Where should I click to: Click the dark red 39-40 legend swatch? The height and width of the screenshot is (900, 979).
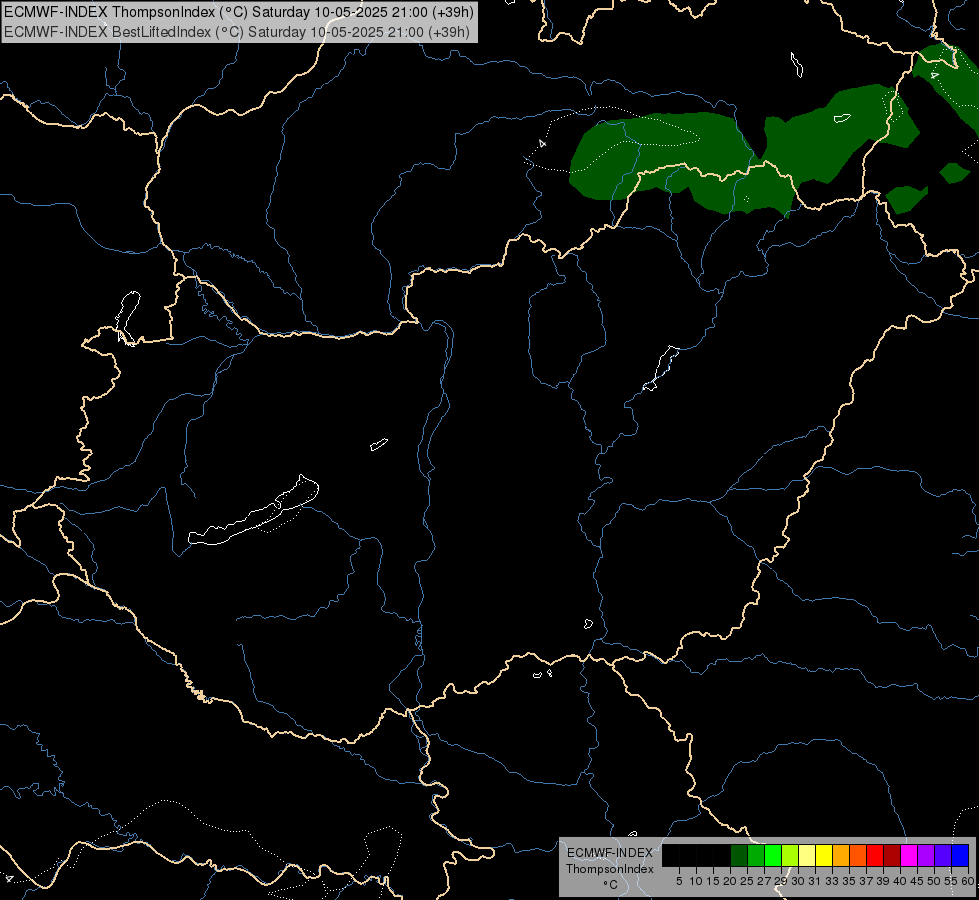click(892, 855)
